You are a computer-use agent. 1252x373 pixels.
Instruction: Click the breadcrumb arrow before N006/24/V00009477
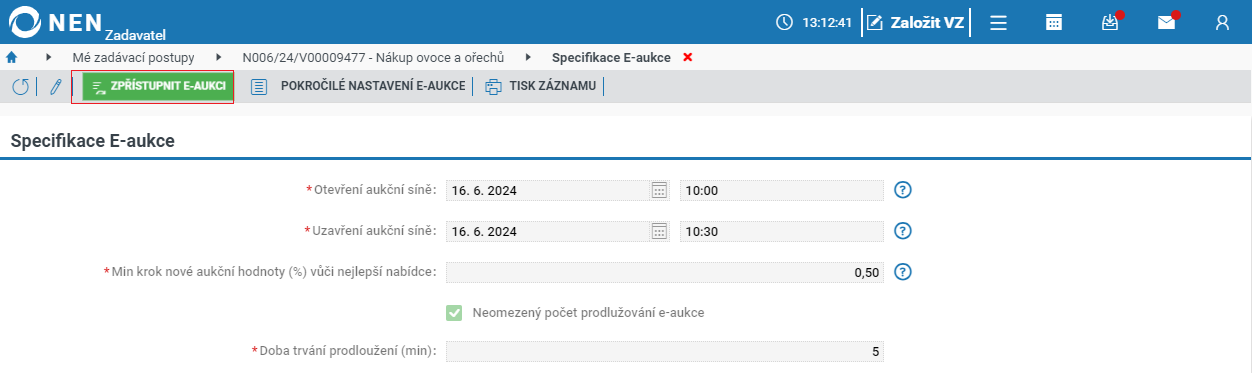click(x=219, y=57)
